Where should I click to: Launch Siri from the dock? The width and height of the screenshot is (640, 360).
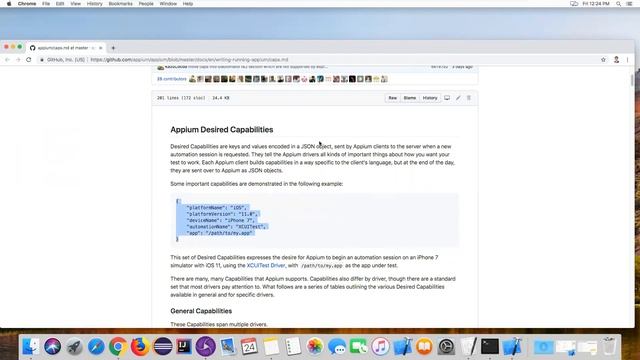pyautogui.click(x=53, y=347)
